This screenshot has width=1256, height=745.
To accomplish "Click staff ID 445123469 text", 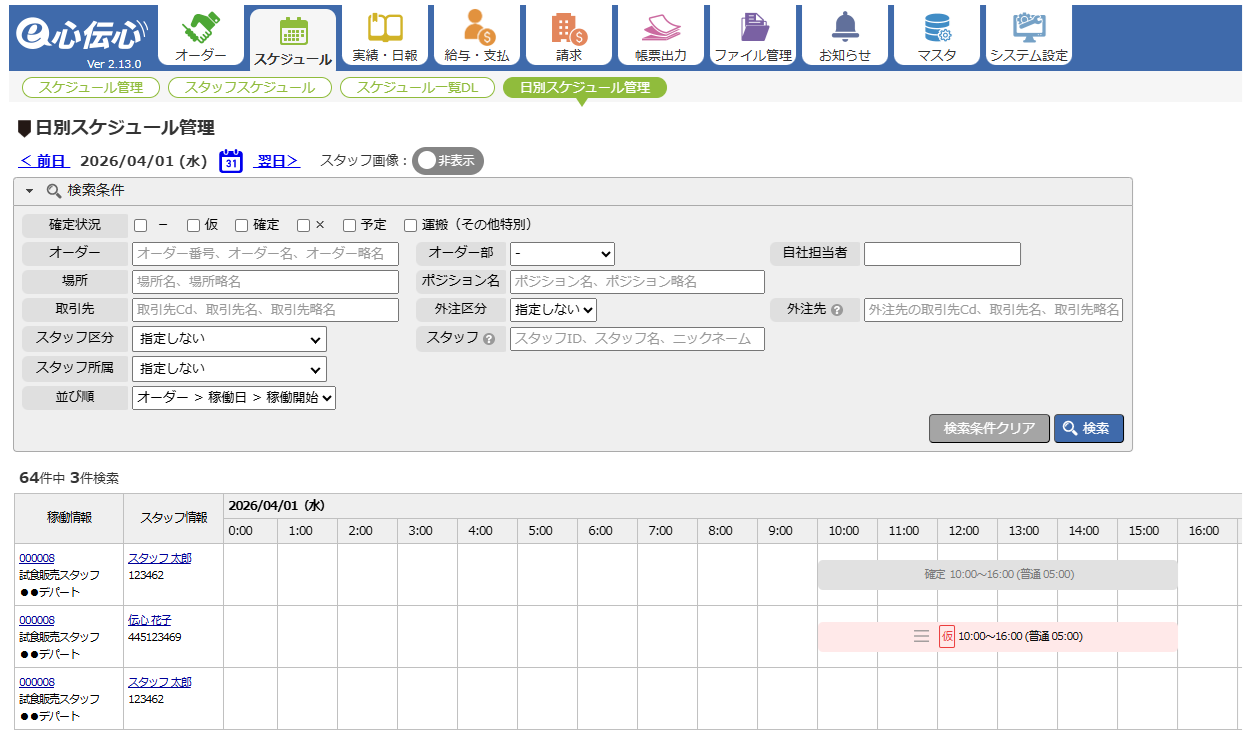I will pos(155,637).
